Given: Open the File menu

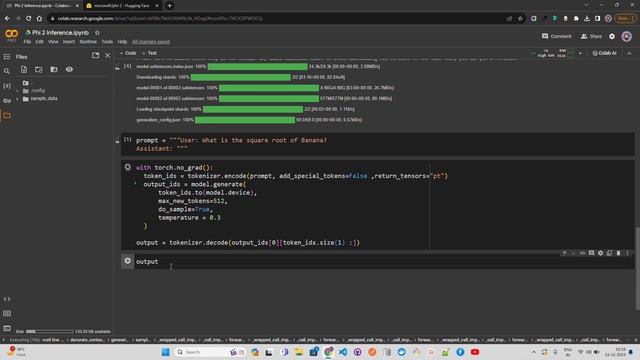Looking at the screenshot, I should click(x=27, y=42).
